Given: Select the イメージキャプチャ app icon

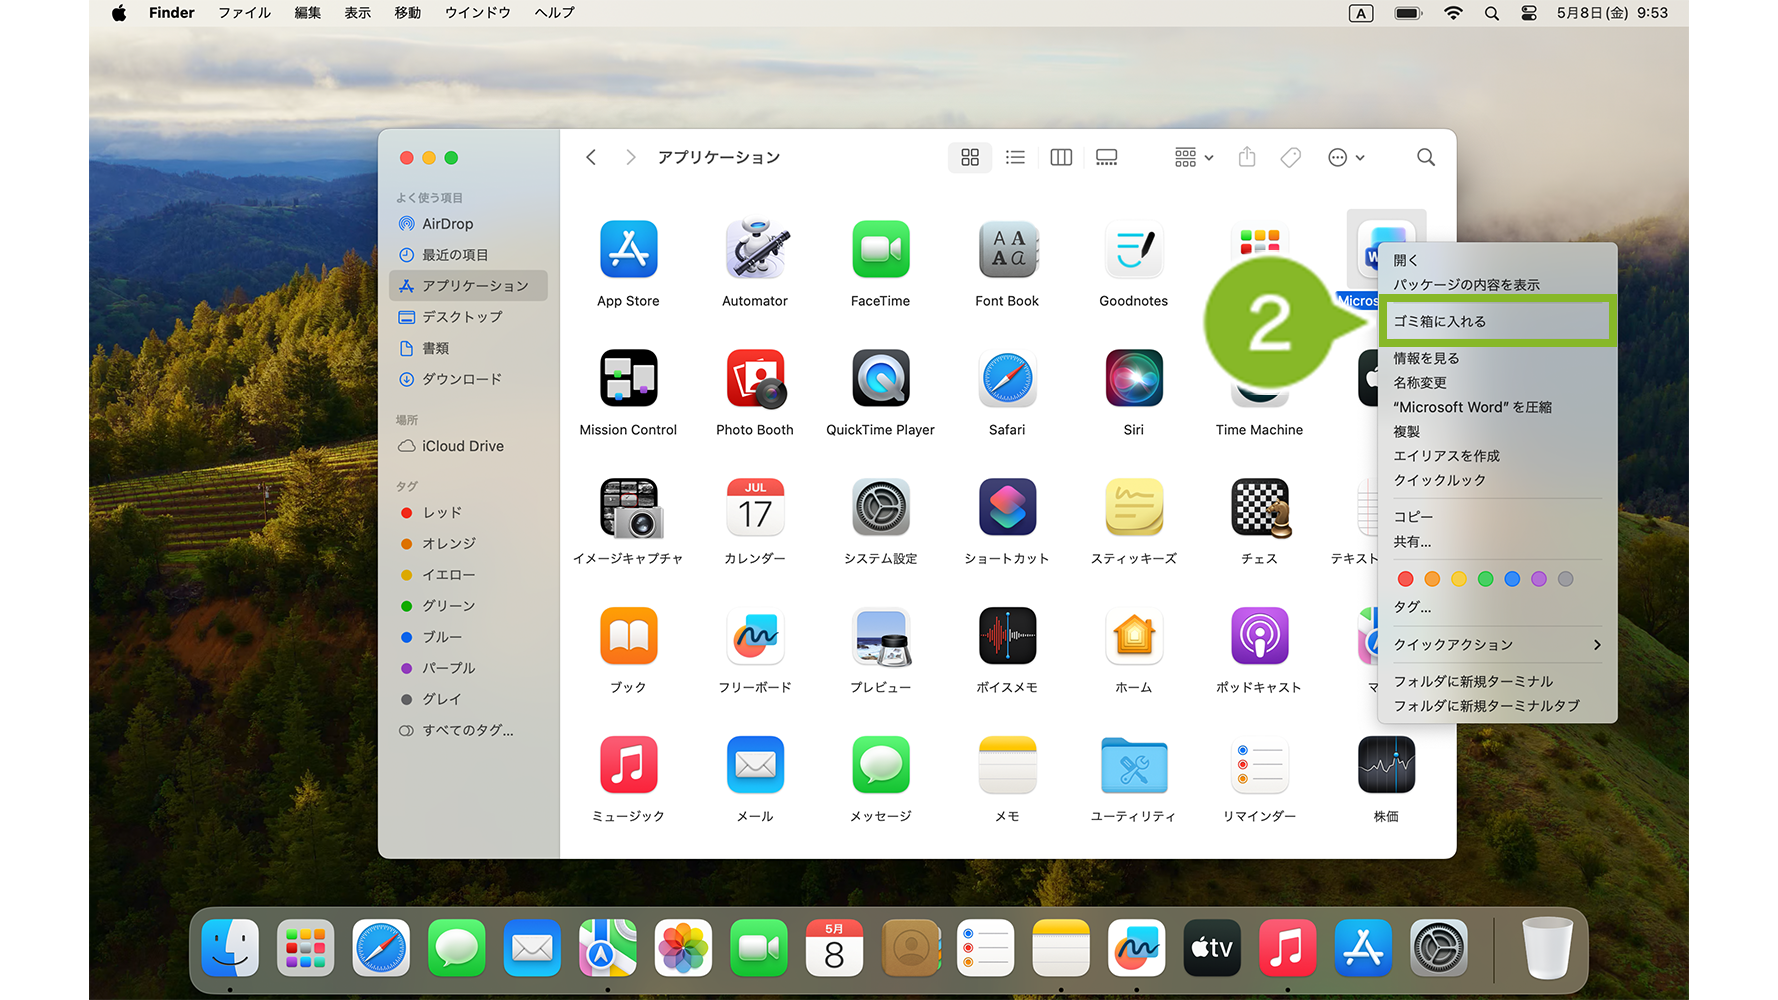Looking at the screenshot, I should coord(630,508).
